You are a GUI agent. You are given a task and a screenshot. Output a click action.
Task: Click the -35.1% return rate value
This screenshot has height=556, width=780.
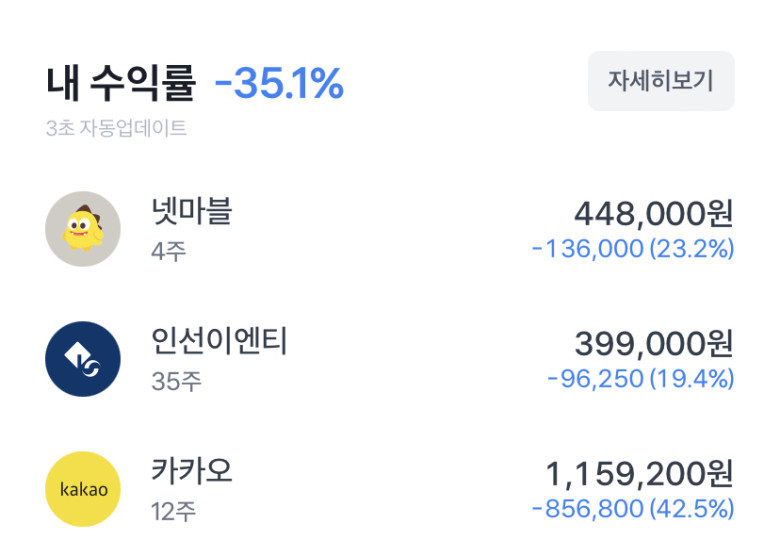279,83
